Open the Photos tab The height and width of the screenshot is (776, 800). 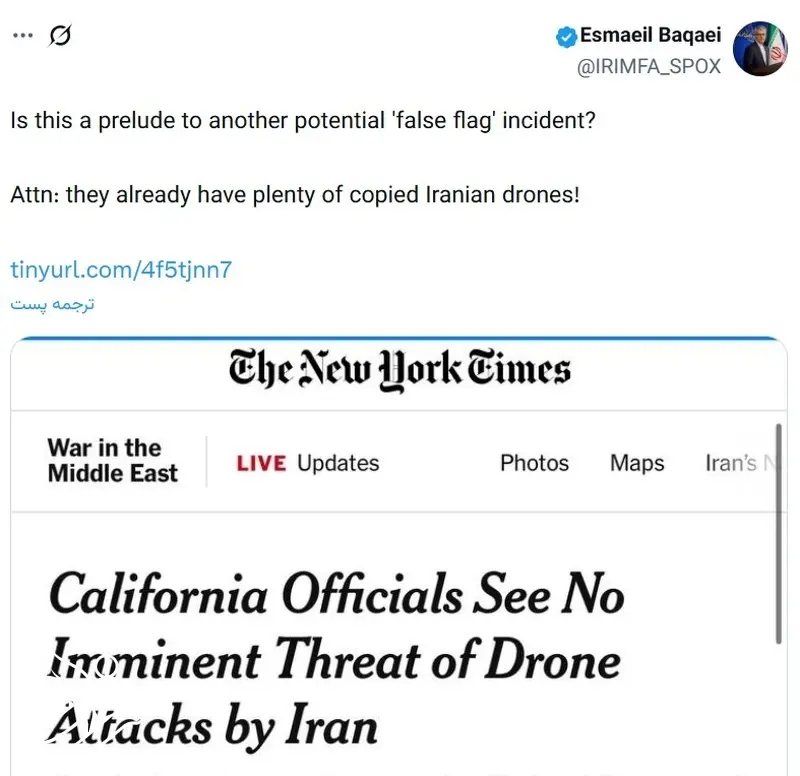coord(534,463)
